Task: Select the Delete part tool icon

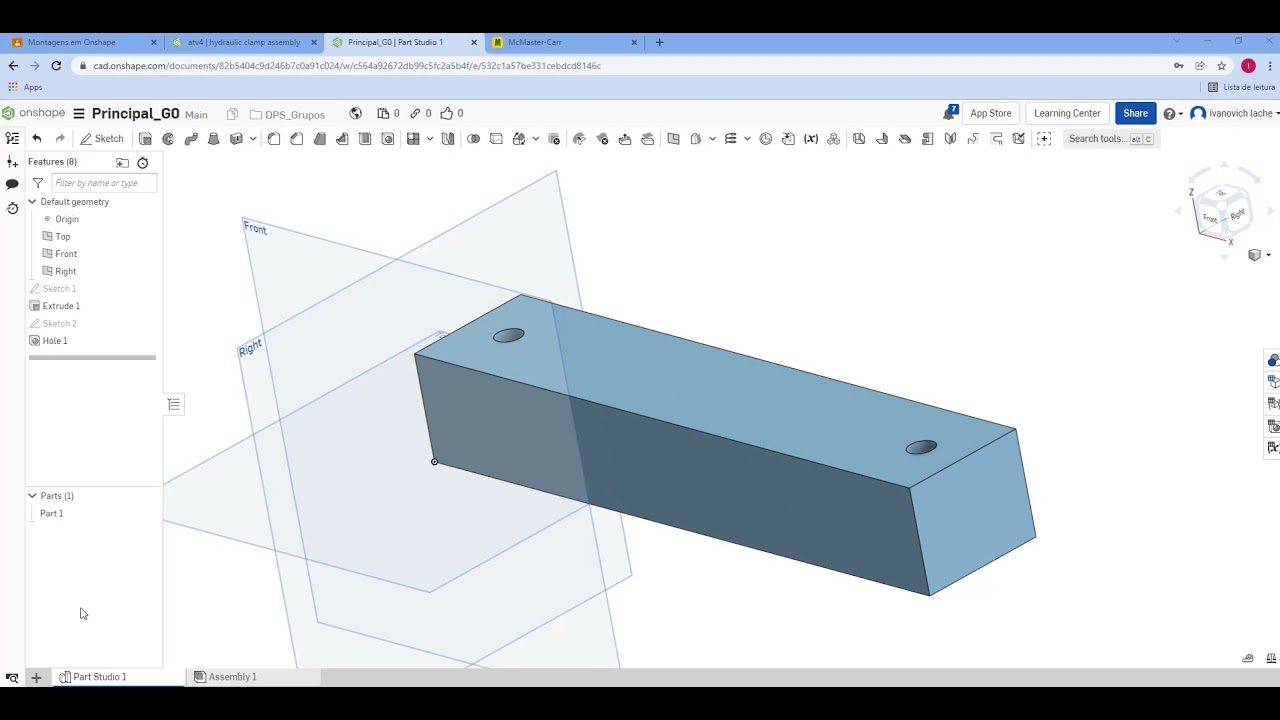Action: point(554,139)
